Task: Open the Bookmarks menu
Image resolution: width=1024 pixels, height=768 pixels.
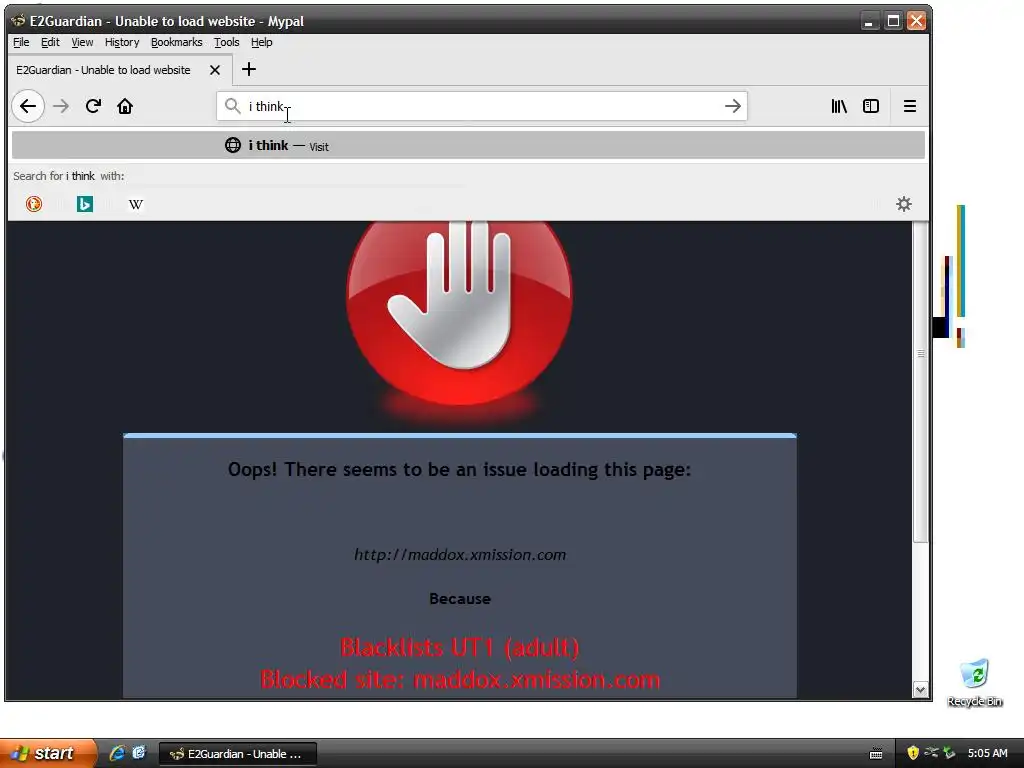Action: [176, 42]
